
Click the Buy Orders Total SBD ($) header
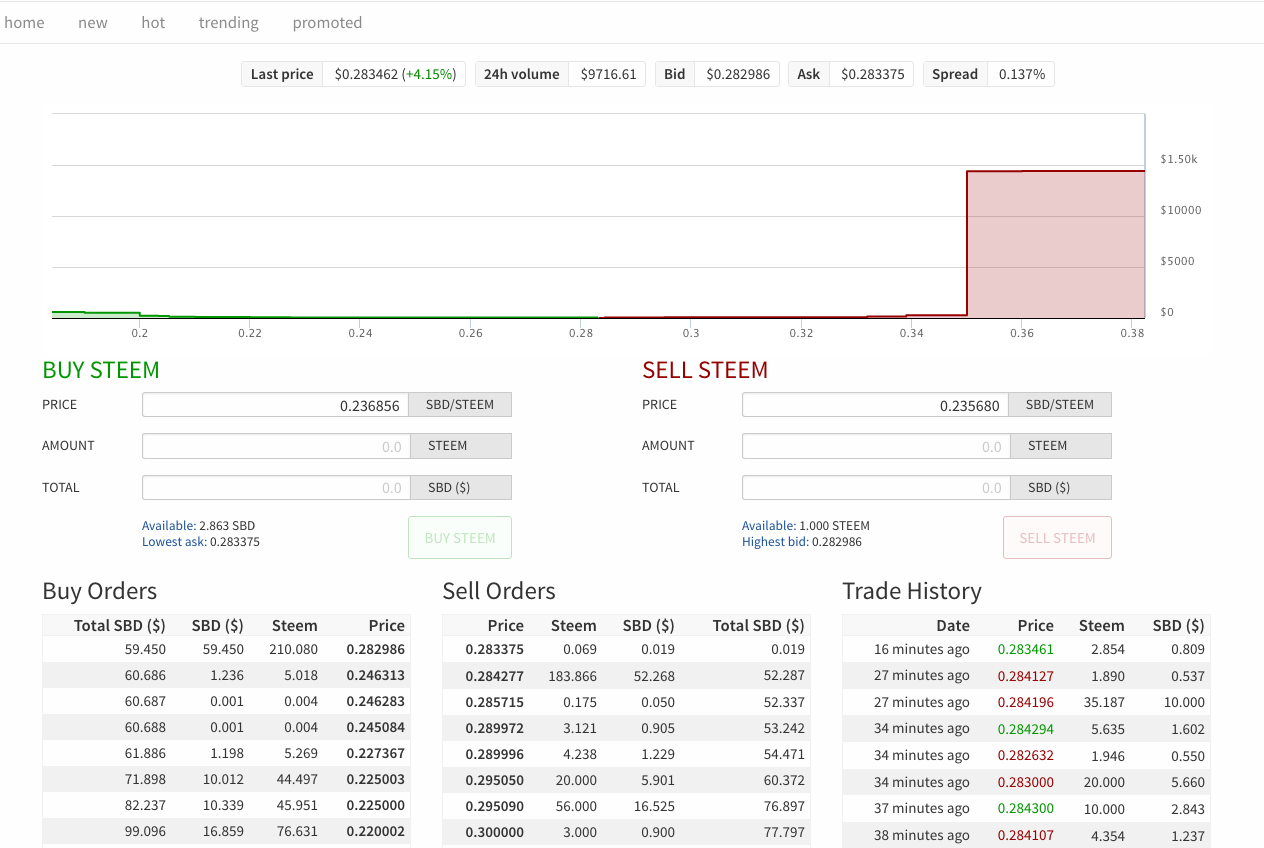pos(120,625)
